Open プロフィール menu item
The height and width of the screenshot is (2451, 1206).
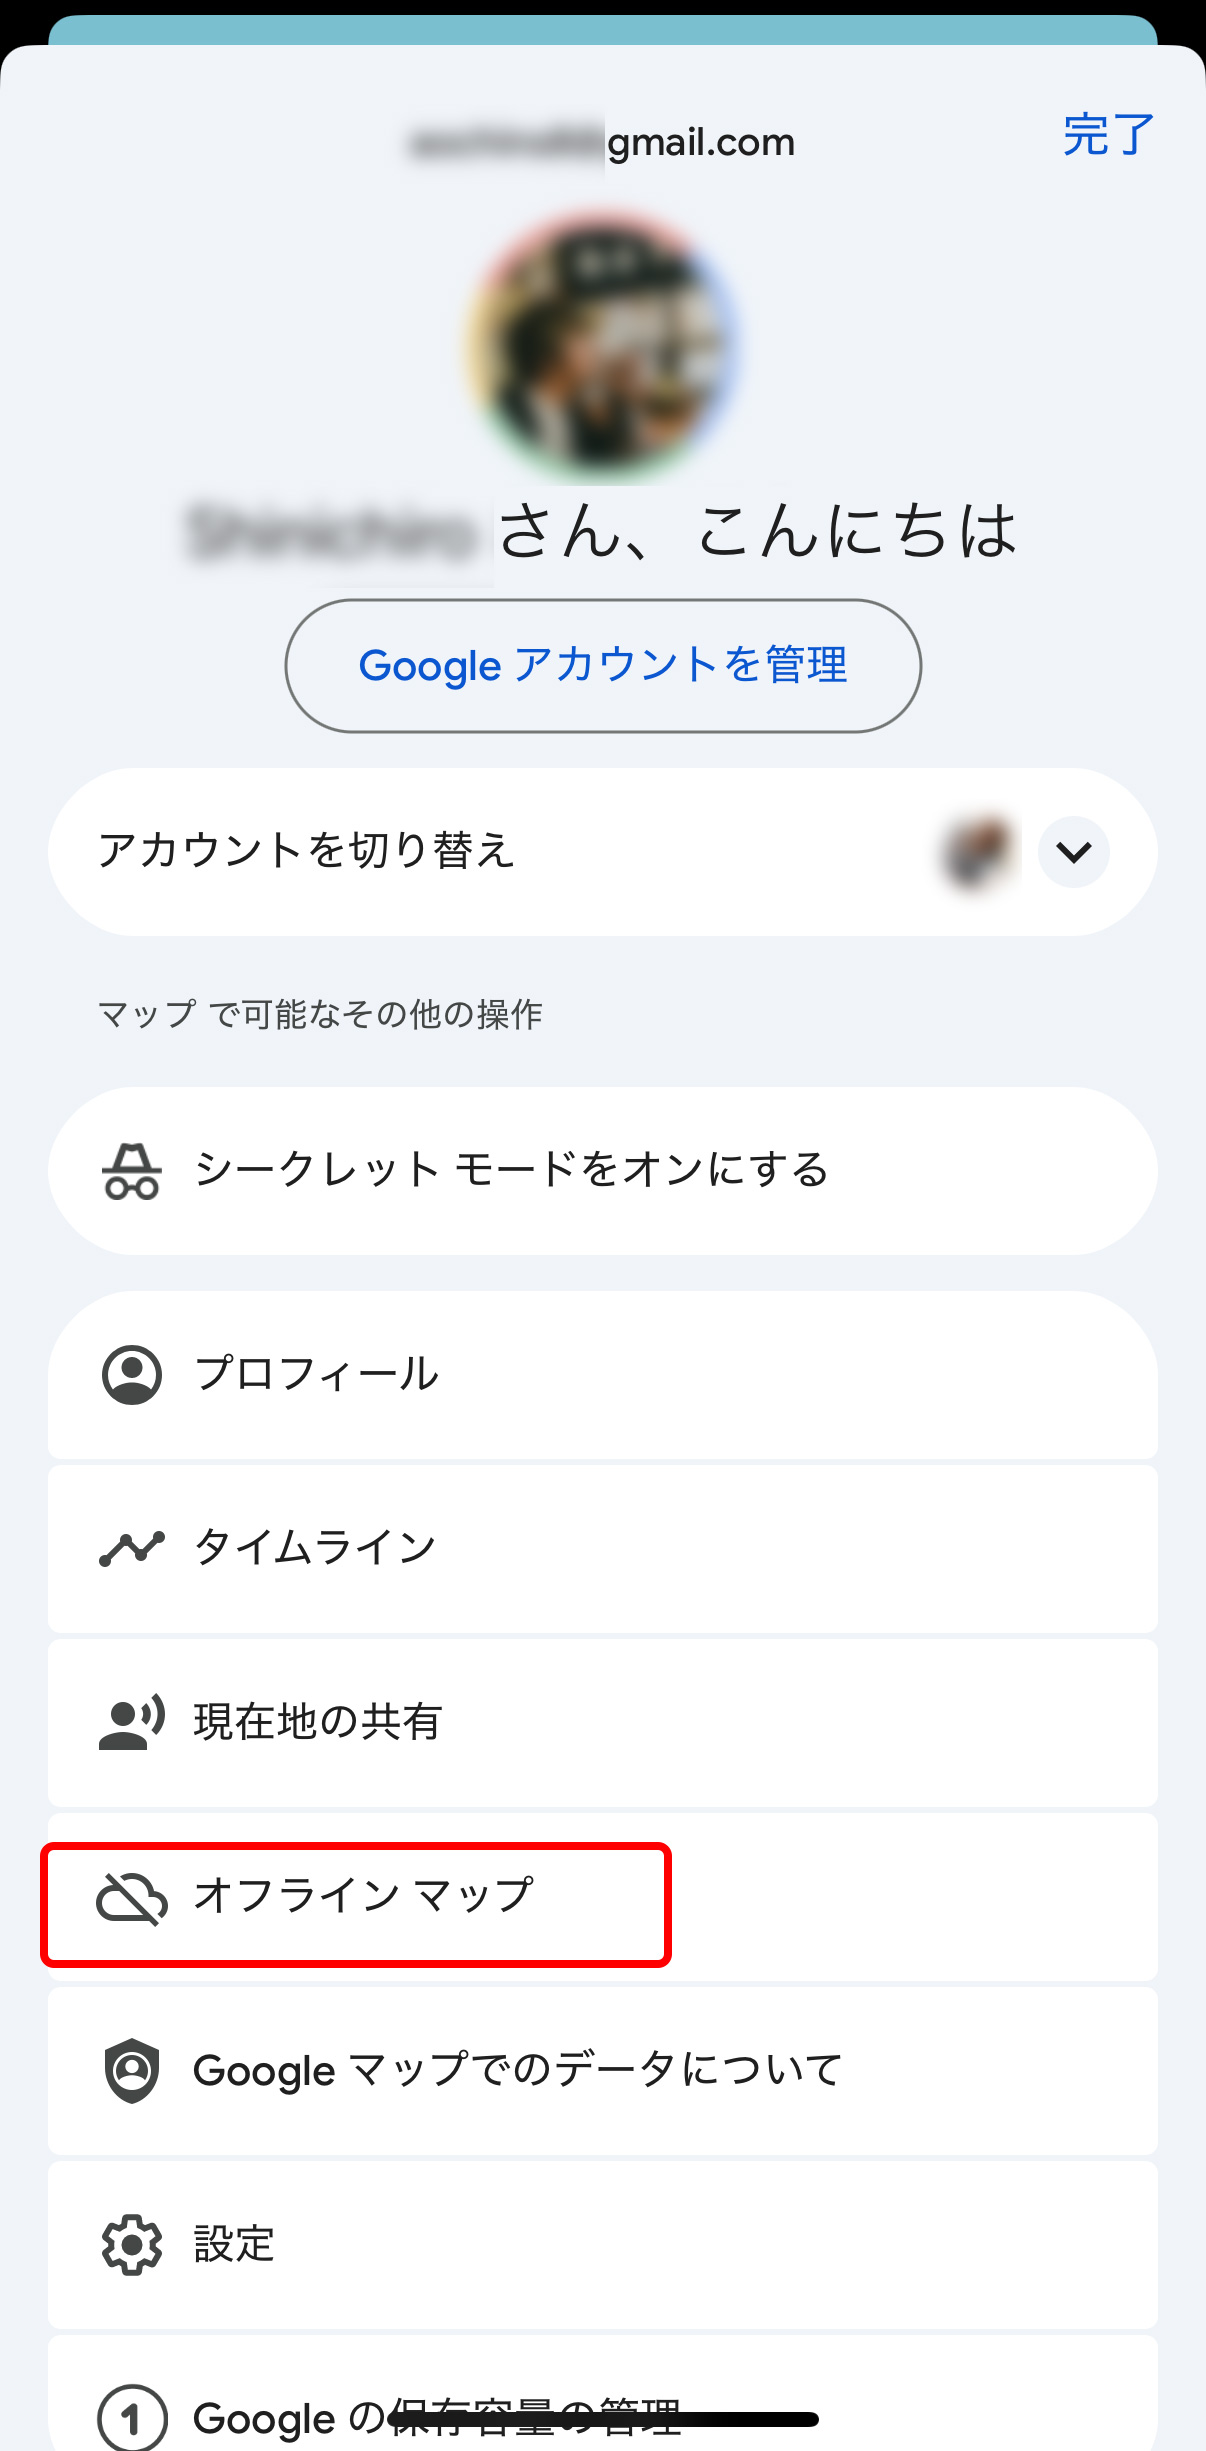tap(316, 1375)
